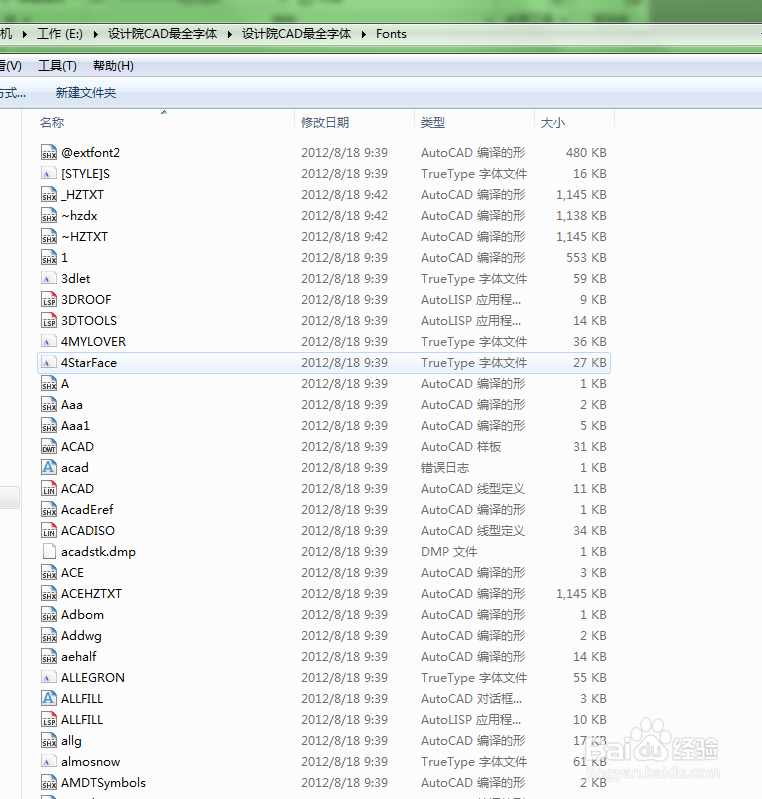Select the 3dlet TrueType font icon
Image resolution: width=762 pixels, height=799 pixels.
click(49, 278)
